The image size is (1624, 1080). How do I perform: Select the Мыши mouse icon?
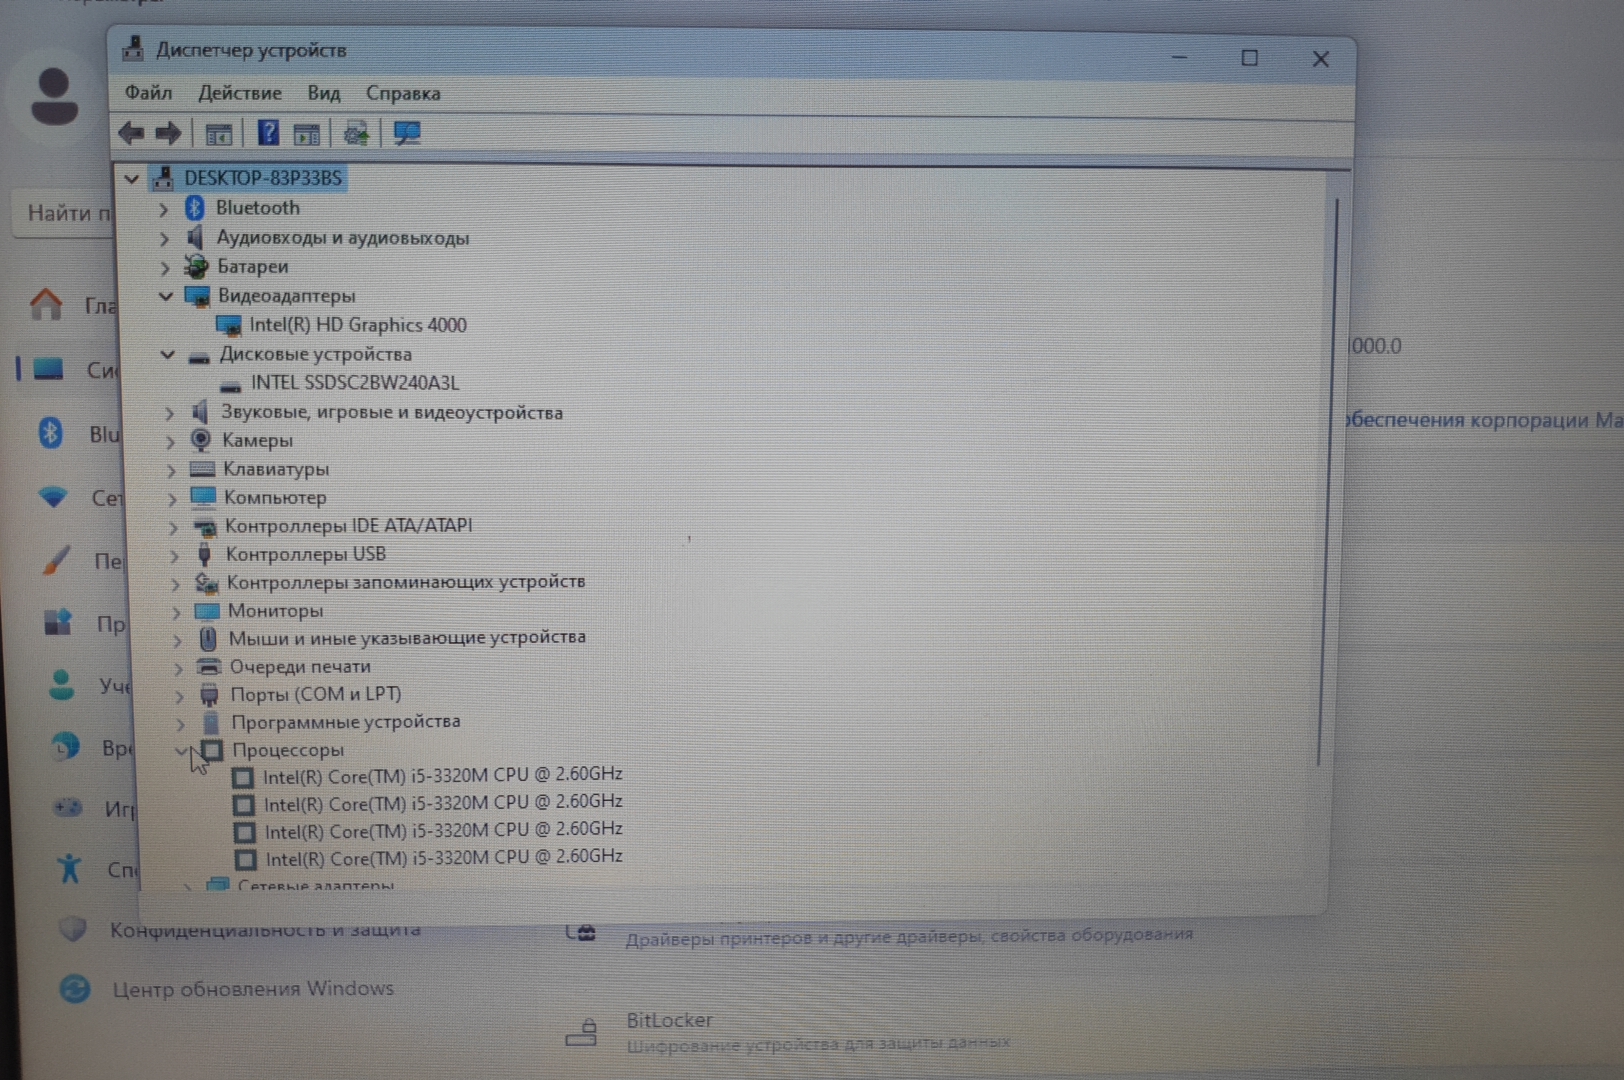click(208, 638)
